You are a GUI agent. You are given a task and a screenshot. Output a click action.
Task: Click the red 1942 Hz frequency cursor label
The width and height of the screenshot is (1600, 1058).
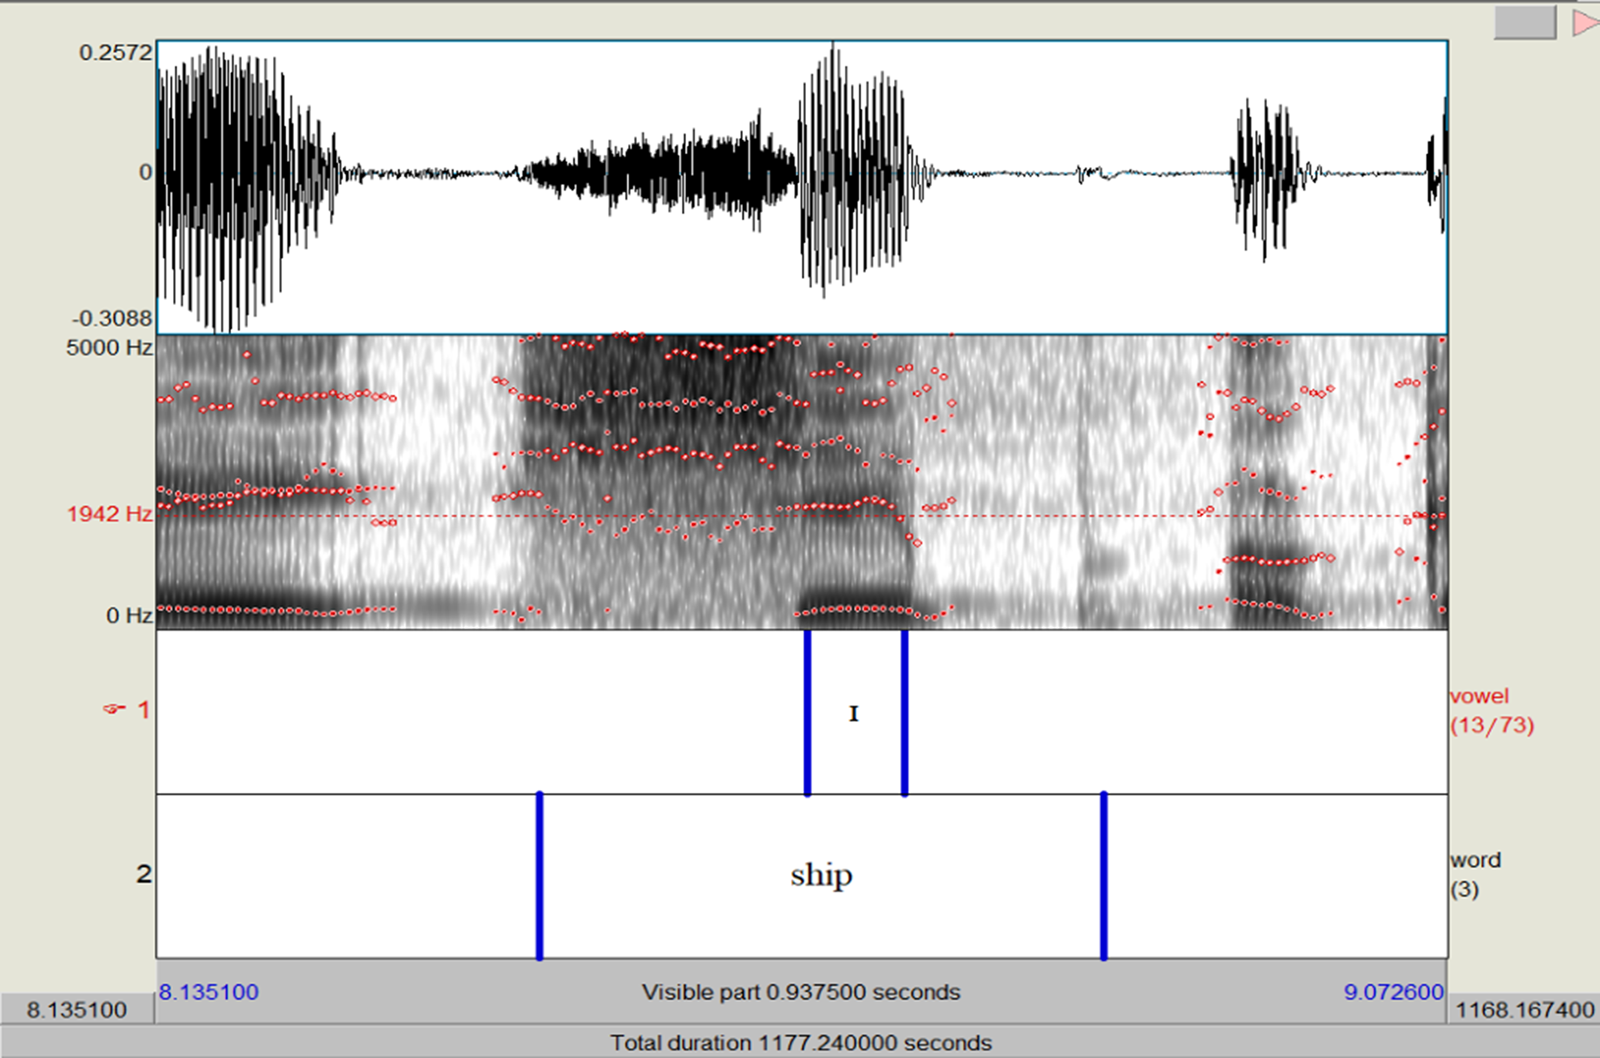click(109, 514)
